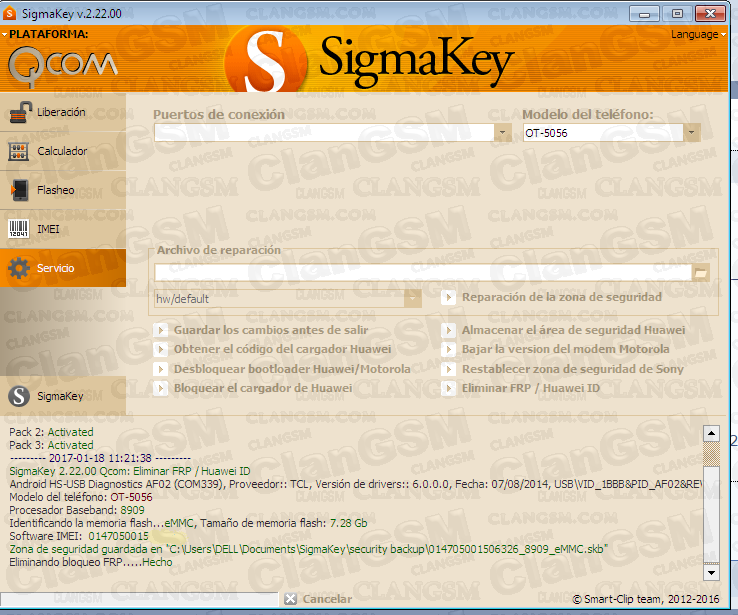
Task: Switch to the IMEI tab
Action: [63, 229]
